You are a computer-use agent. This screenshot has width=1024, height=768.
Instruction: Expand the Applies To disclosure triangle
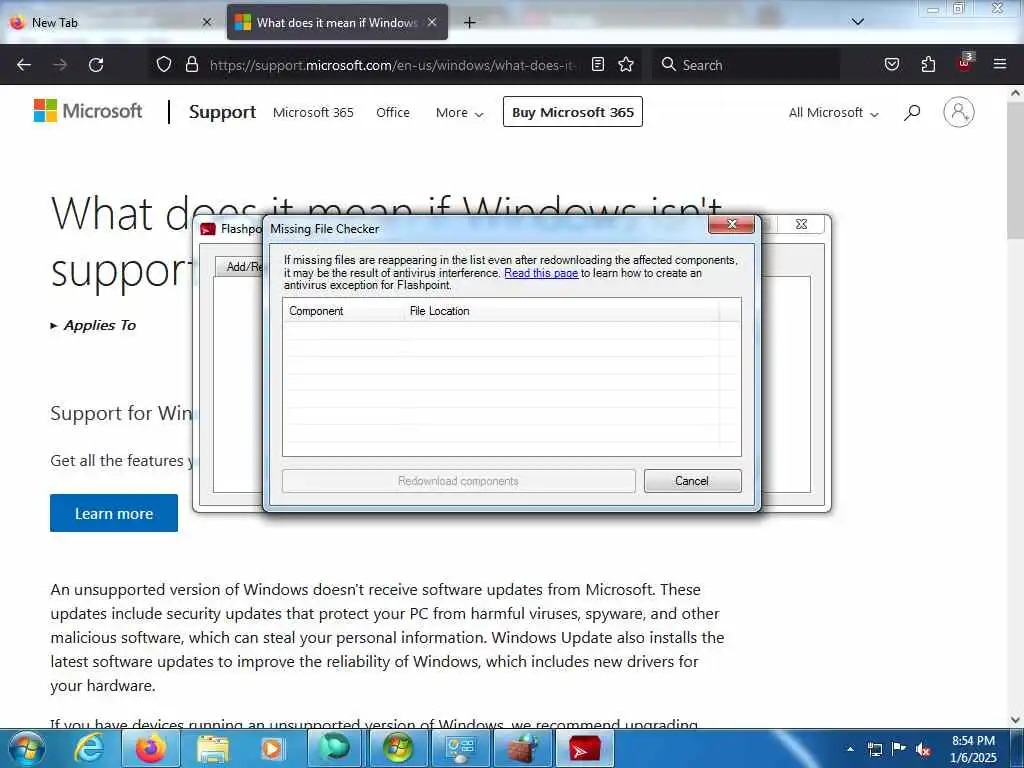pos(54,325)
